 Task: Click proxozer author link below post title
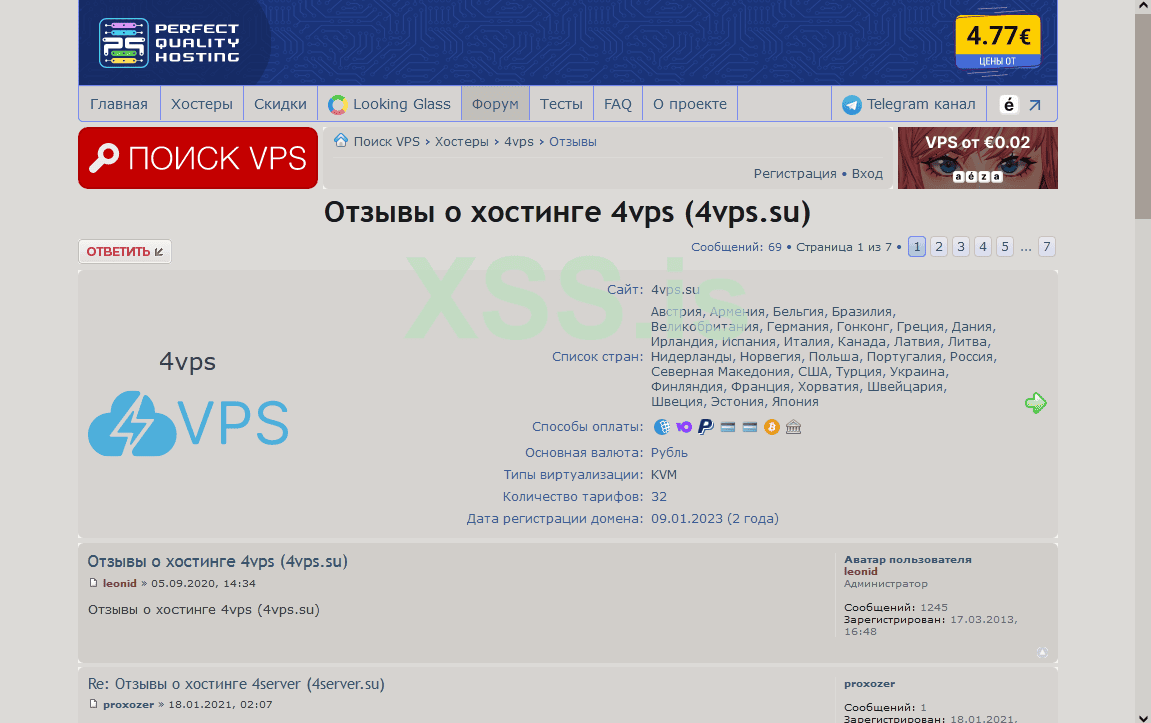tap(128, 704)
